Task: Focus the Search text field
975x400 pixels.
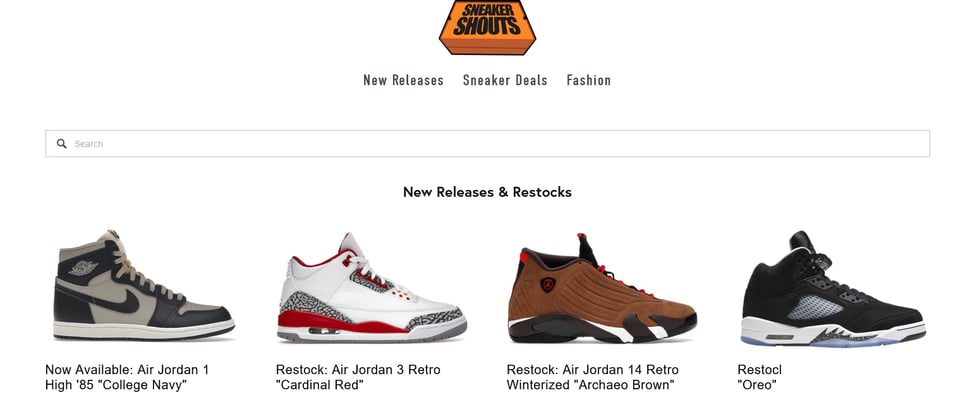Action: pyautogui.click(x=488, y=144)
